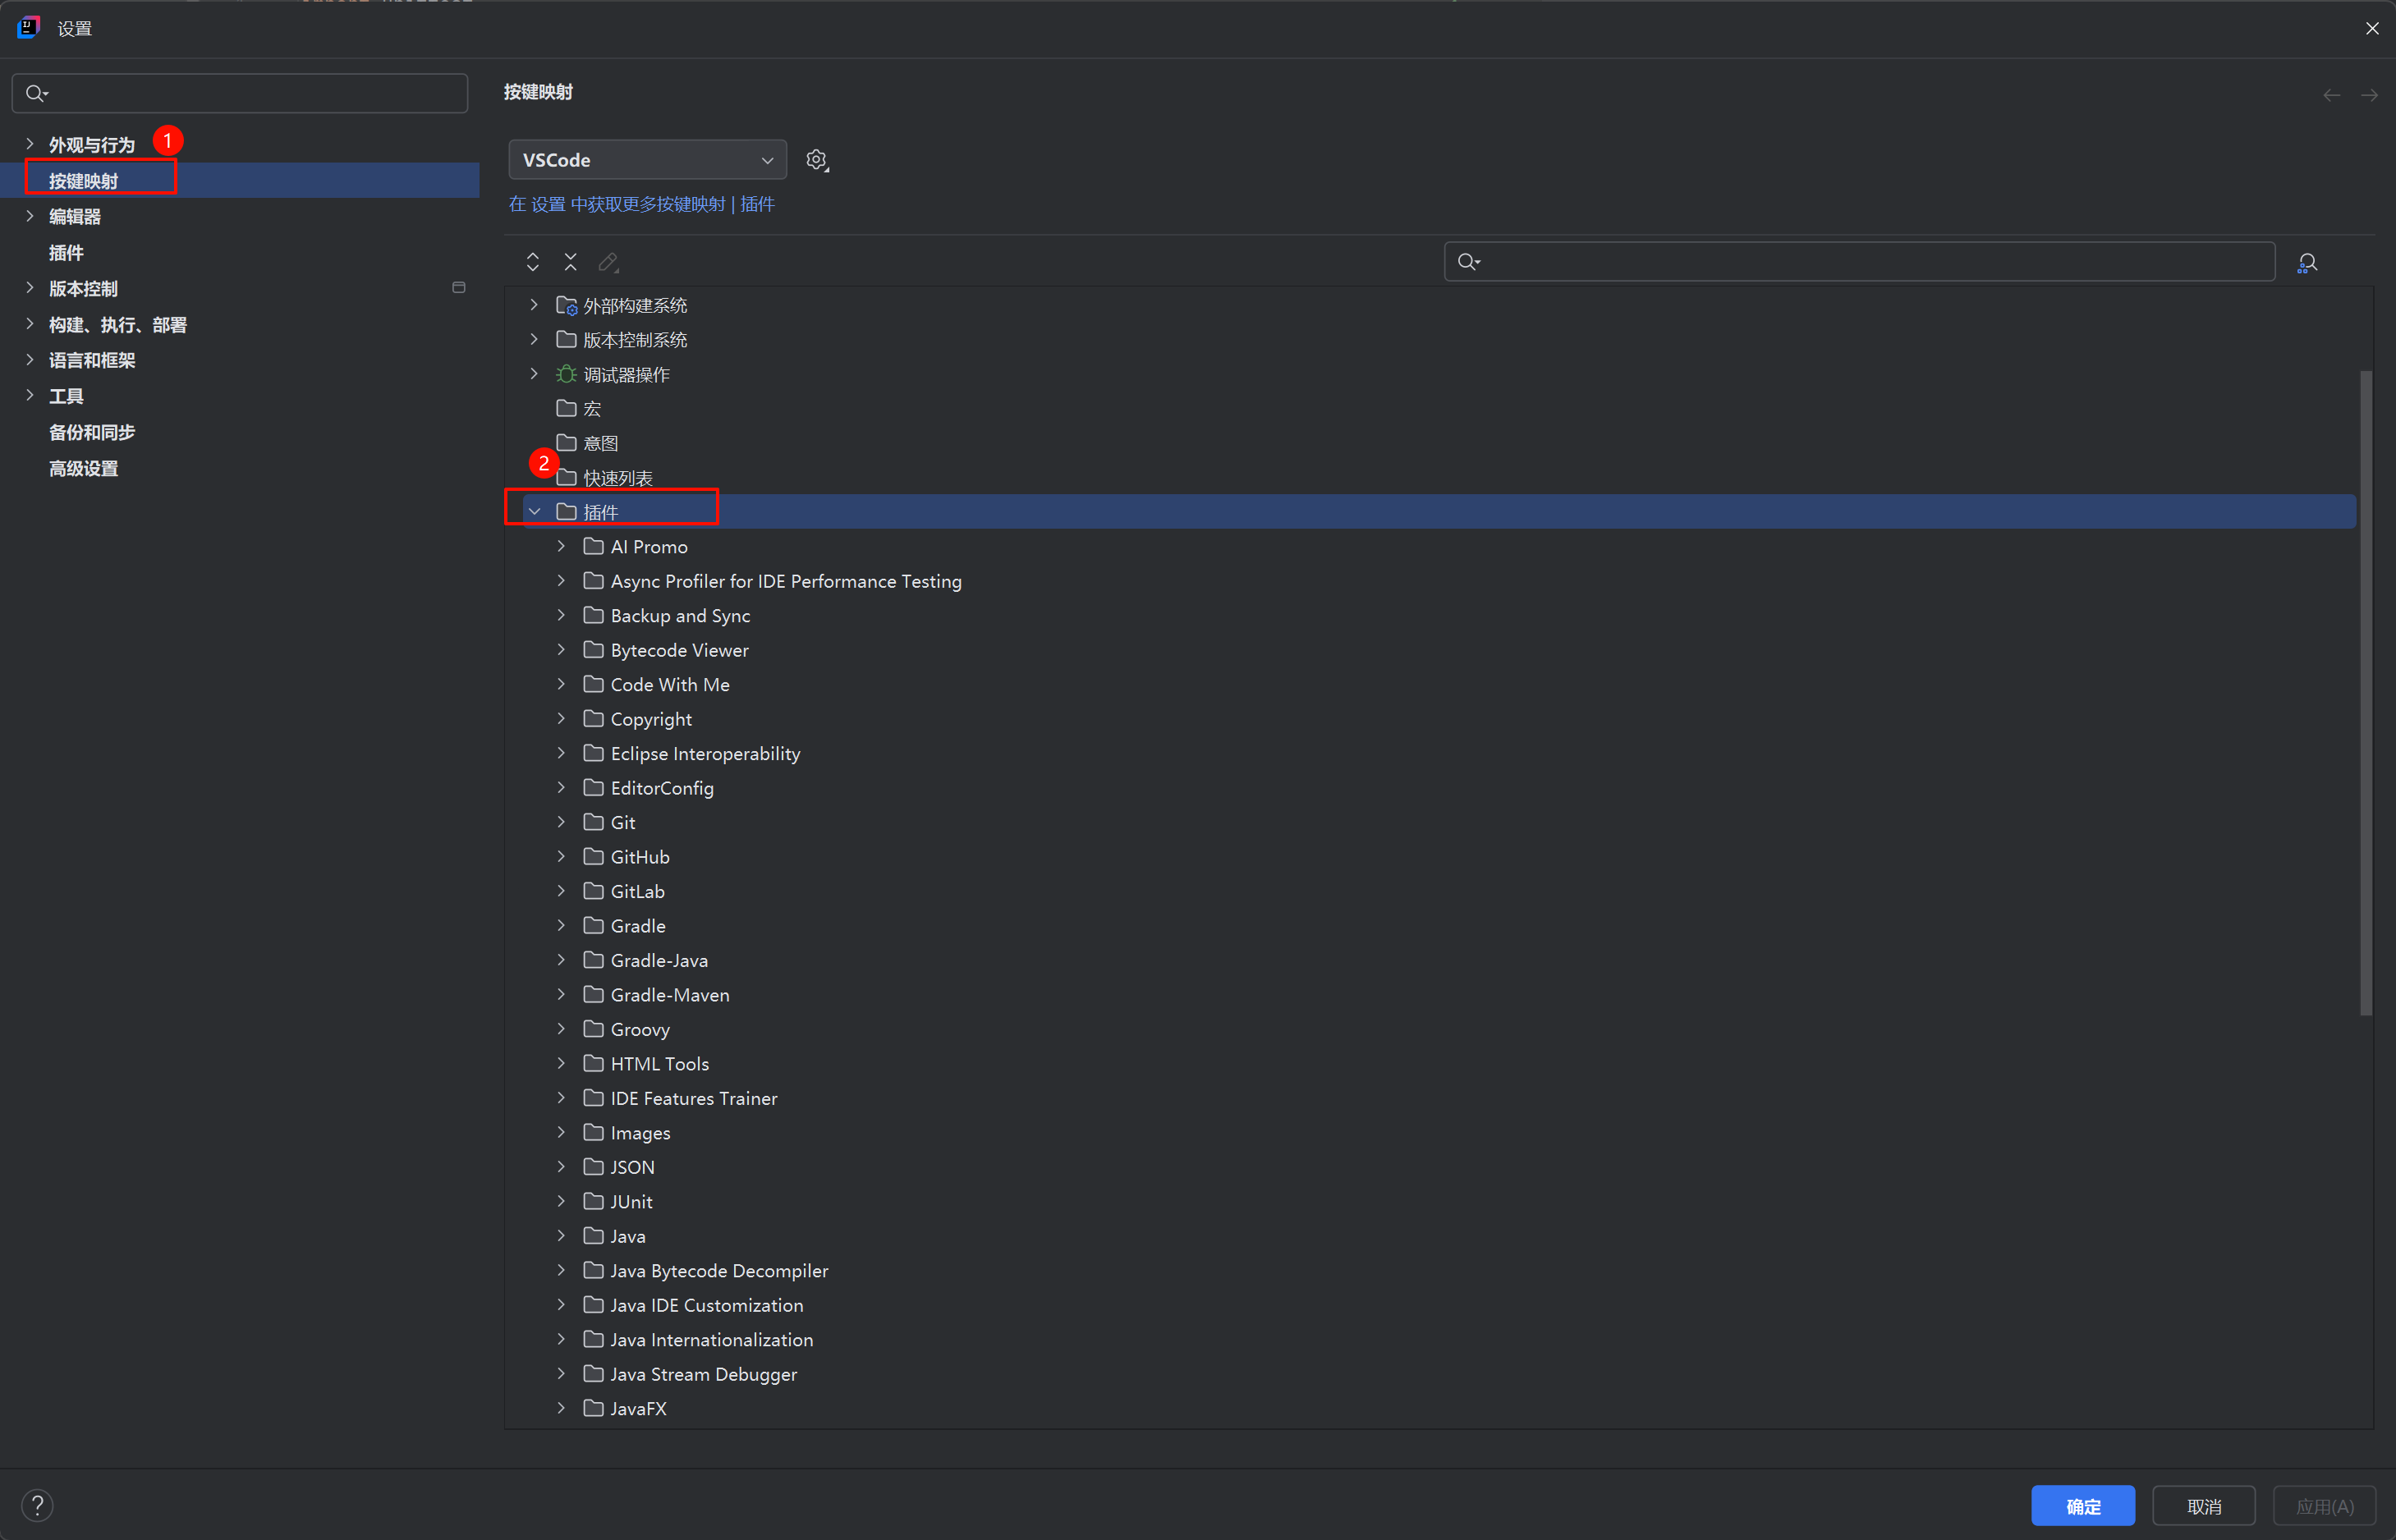Click the debugger actions bug icon
Image resolution: width=2396 pixels, height=1540 pixels.
point(566,374)
